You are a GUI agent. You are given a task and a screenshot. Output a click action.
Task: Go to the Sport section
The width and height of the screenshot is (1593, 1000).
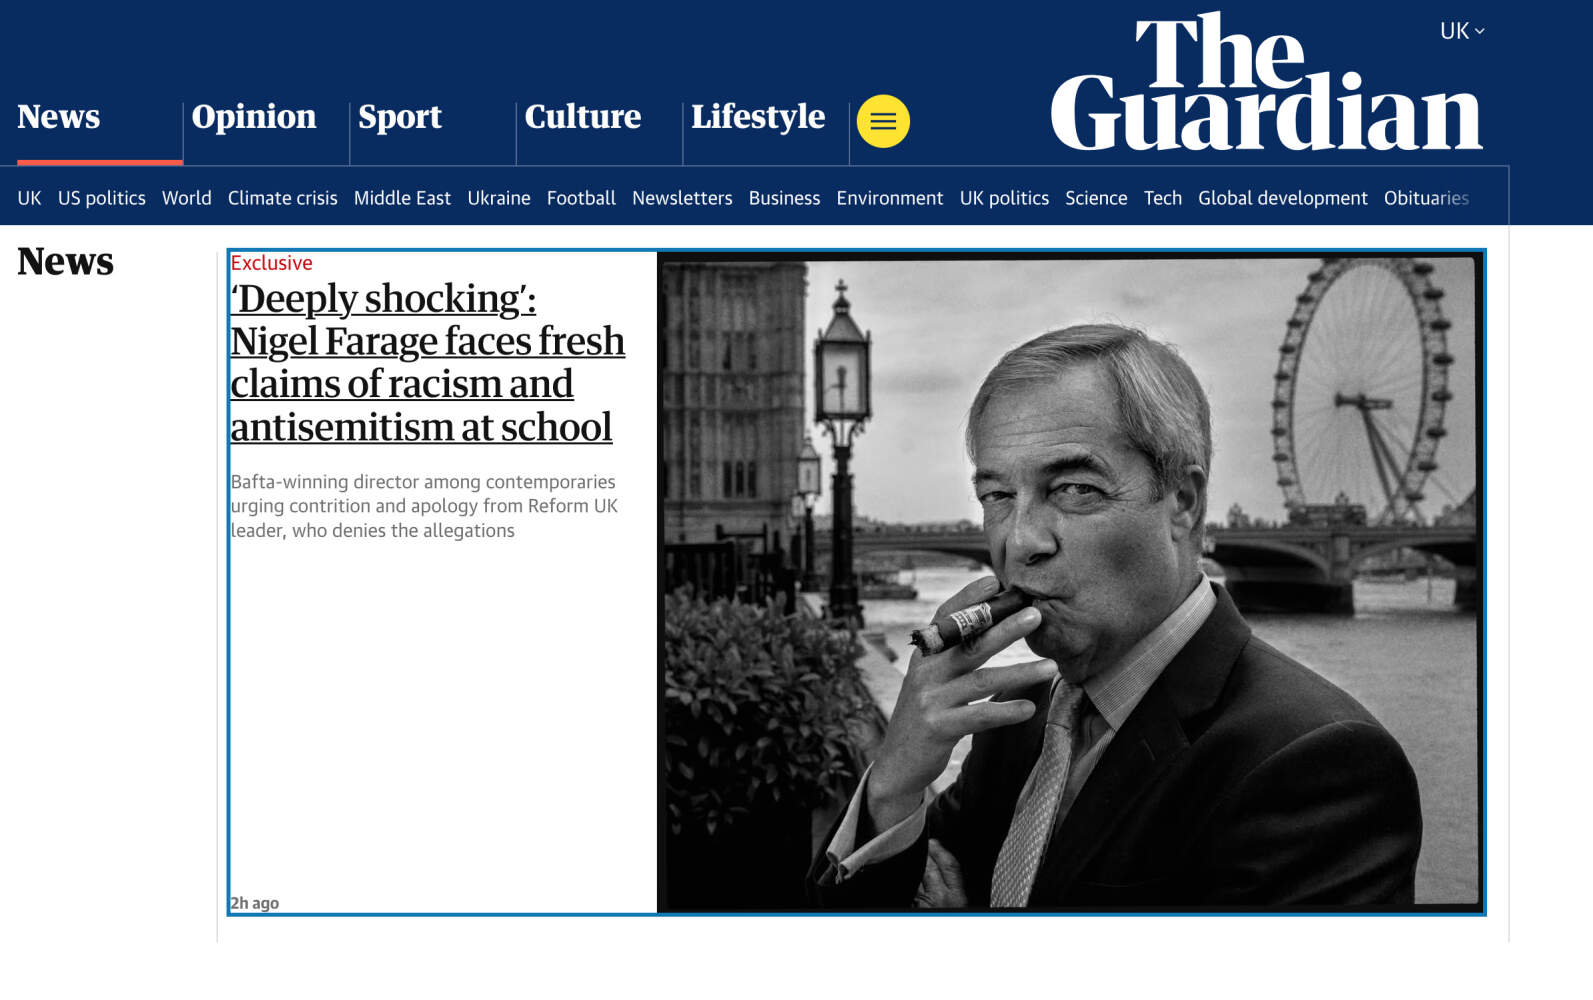coord(400,117)
